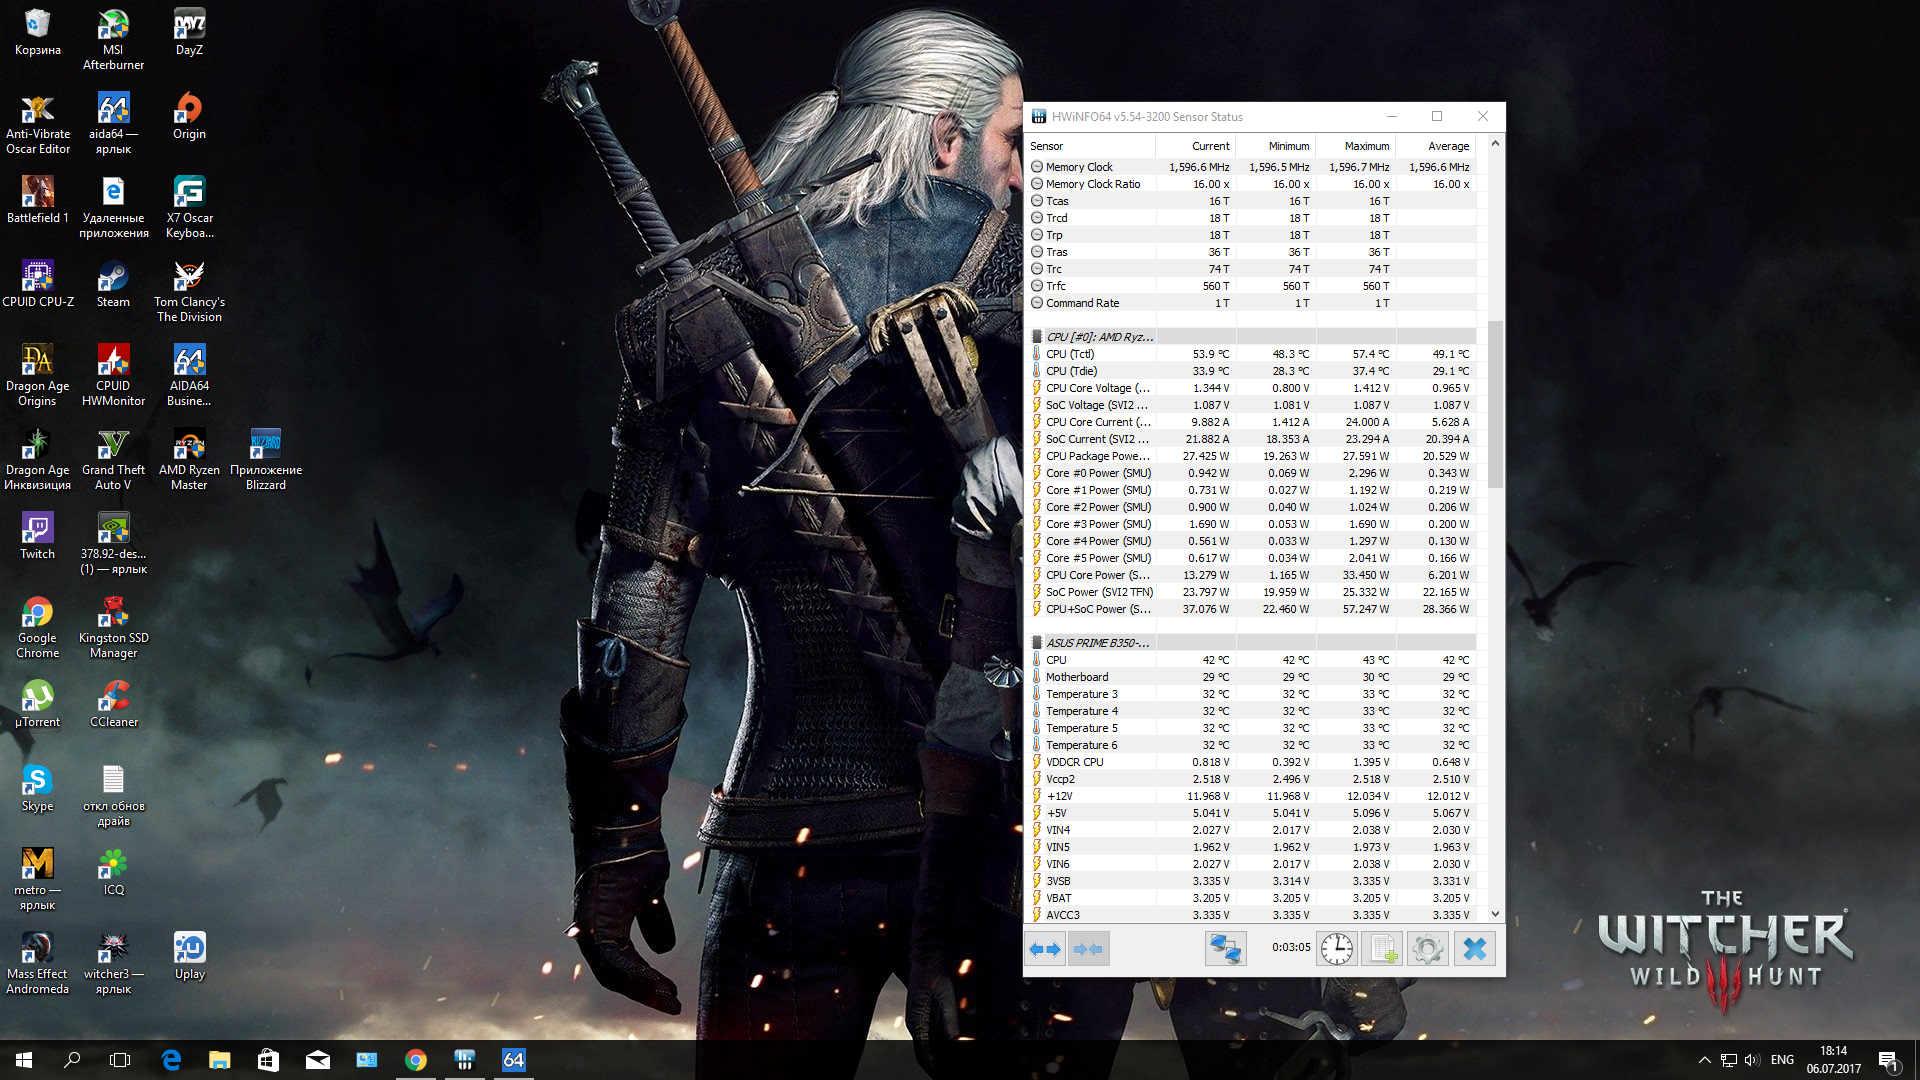Open HWiNFO sensor settings gear
This screenshot has width=1920, height=1080.
(x=1428, y=948)
